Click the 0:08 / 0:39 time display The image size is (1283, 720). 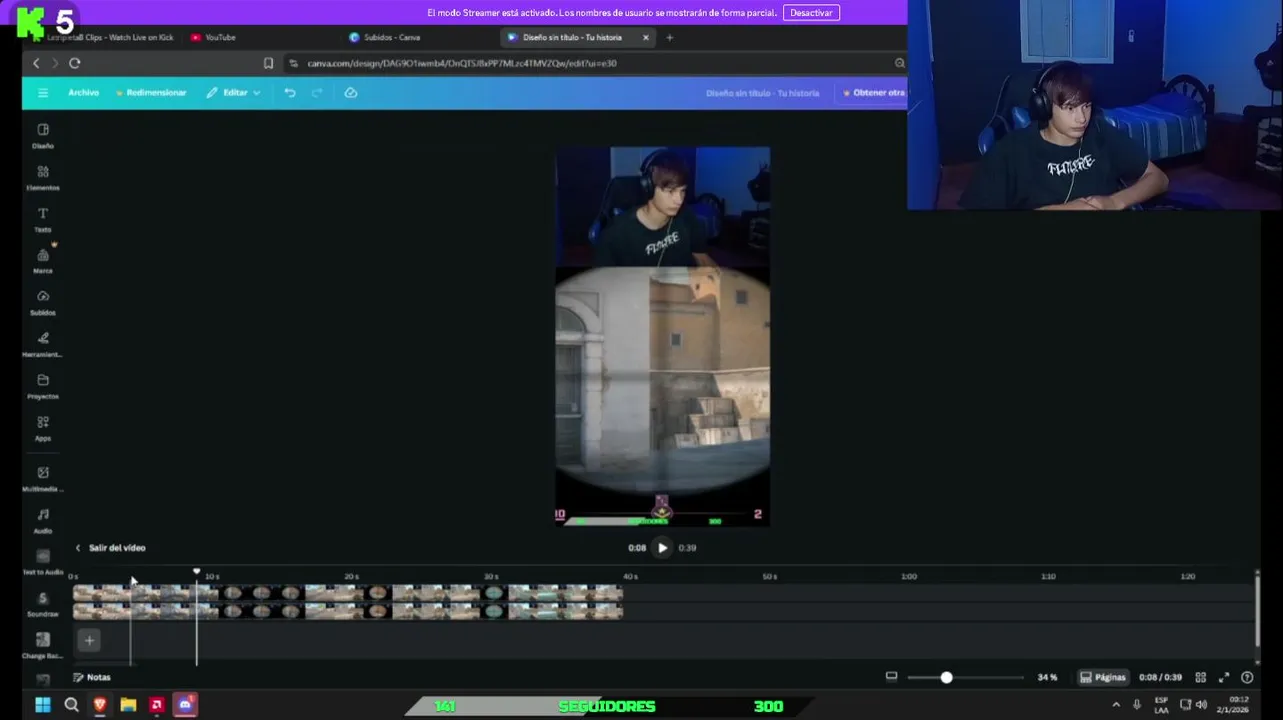(1160, 677)
